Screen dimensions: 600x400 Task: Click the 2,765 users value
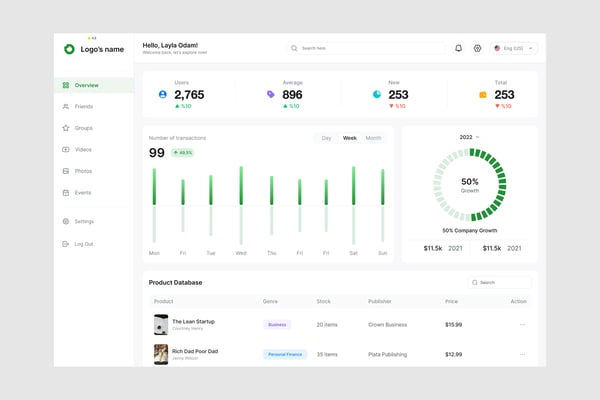pos(189,95)
